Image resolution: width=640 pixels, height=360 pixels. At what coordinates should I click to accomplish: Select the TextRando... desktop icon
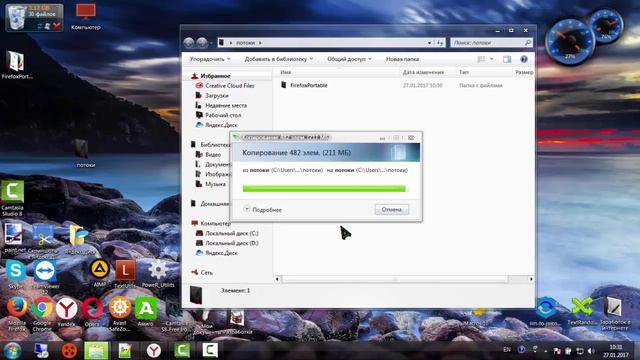click(x=582, y=311)
